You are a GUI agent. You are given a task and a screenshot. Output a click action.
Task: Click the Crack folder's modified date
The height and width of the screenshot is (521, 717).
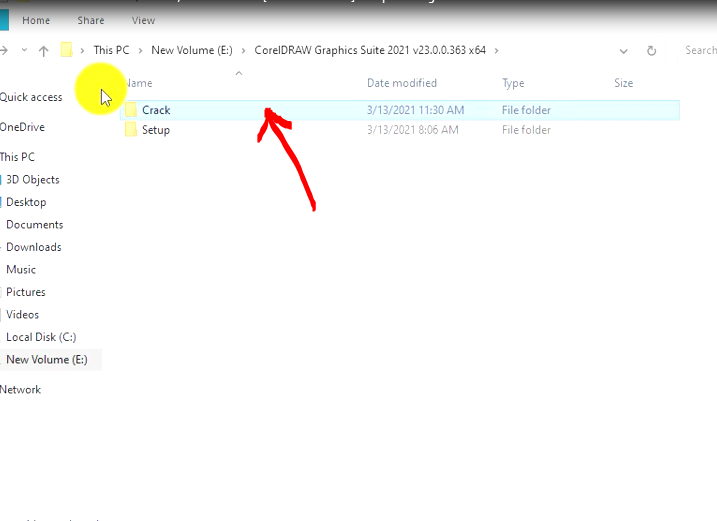click(415, 110)
